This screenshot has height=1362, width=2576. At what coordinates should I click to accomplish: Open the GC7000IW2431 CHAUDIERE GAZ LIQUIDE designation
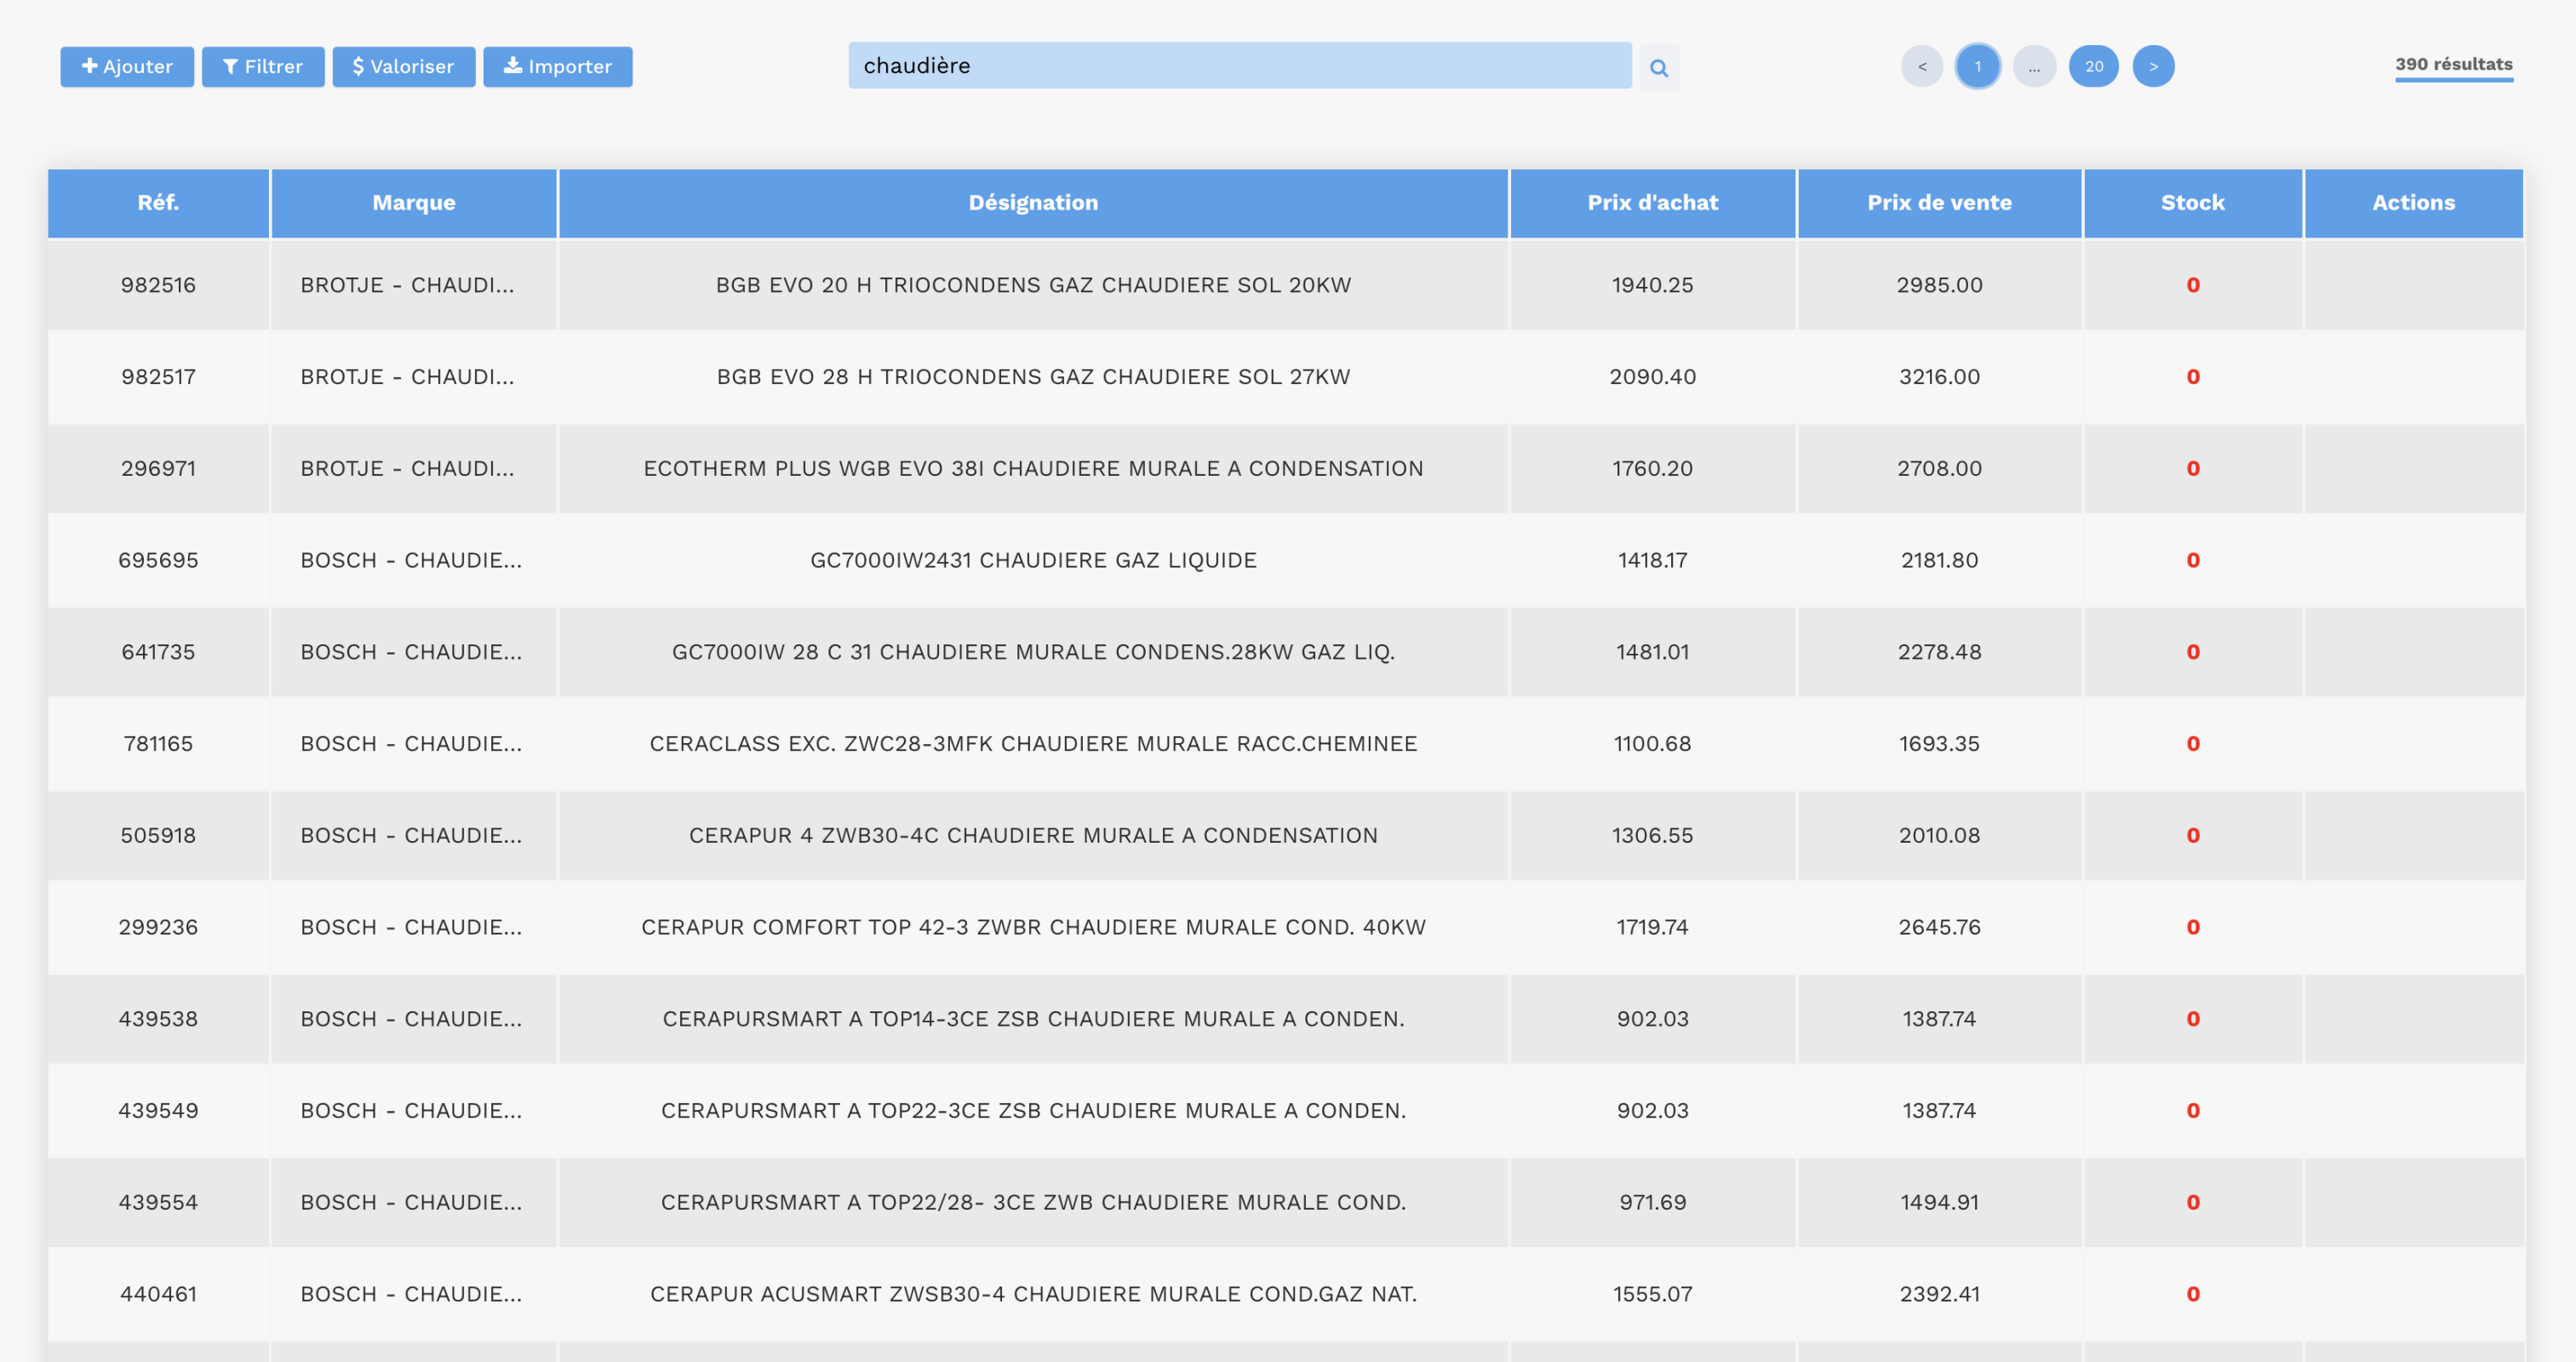coord(1033,560)
